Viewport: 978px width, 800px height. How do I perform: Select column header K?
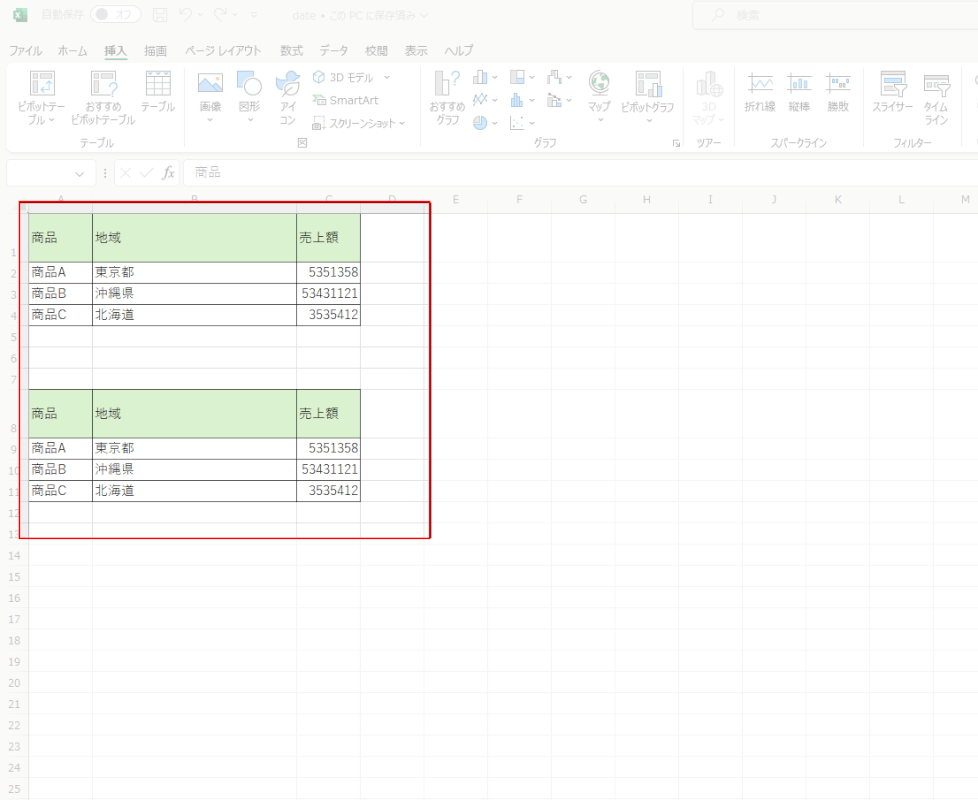[838, 200]
